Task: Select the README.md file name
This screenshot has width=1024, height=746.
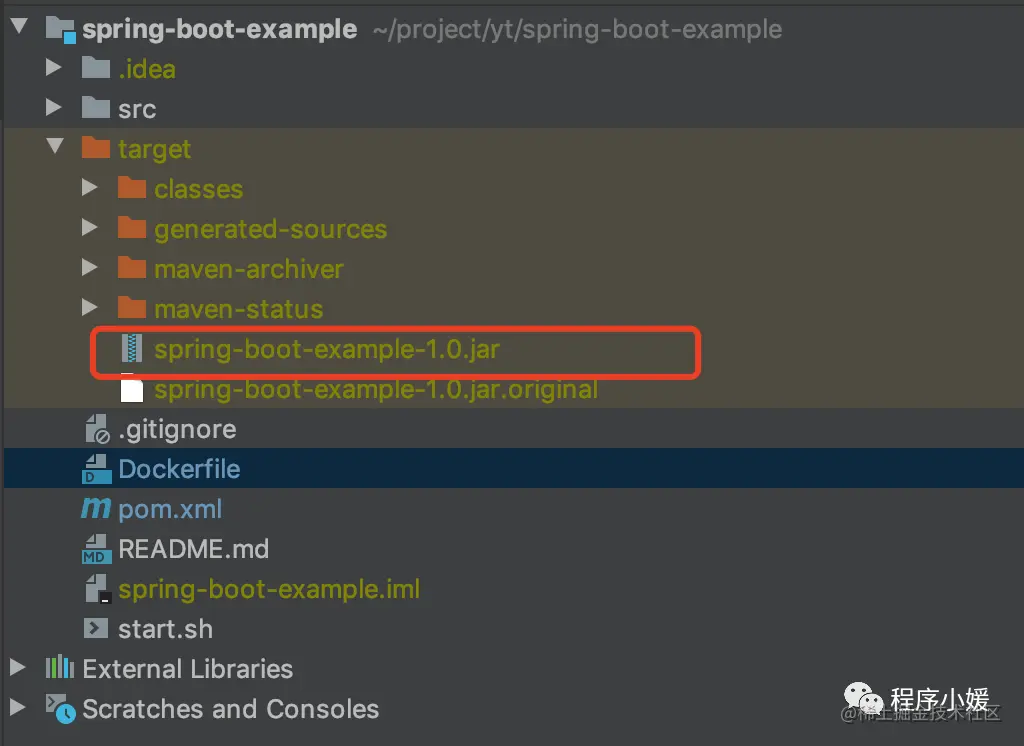Action: (x=193, y=549)
